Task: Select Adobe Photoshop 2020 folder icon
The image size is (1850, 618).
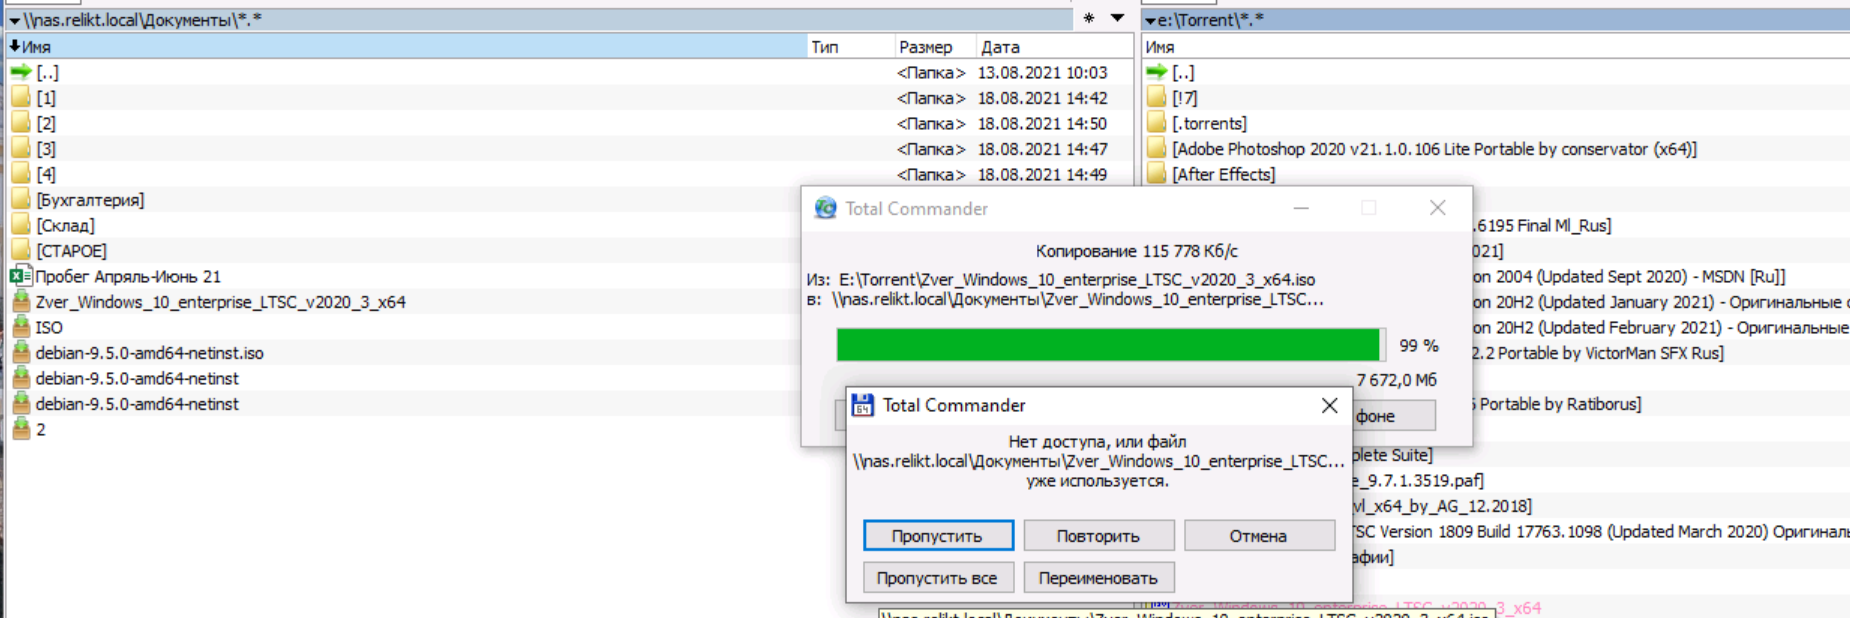Action: pos(1157,148)
